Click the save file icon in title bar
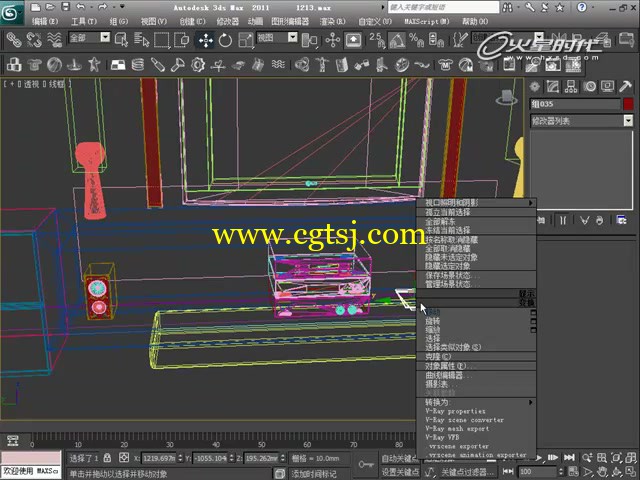The width and height of the screenshot is (640, 480). click(65, 7)
